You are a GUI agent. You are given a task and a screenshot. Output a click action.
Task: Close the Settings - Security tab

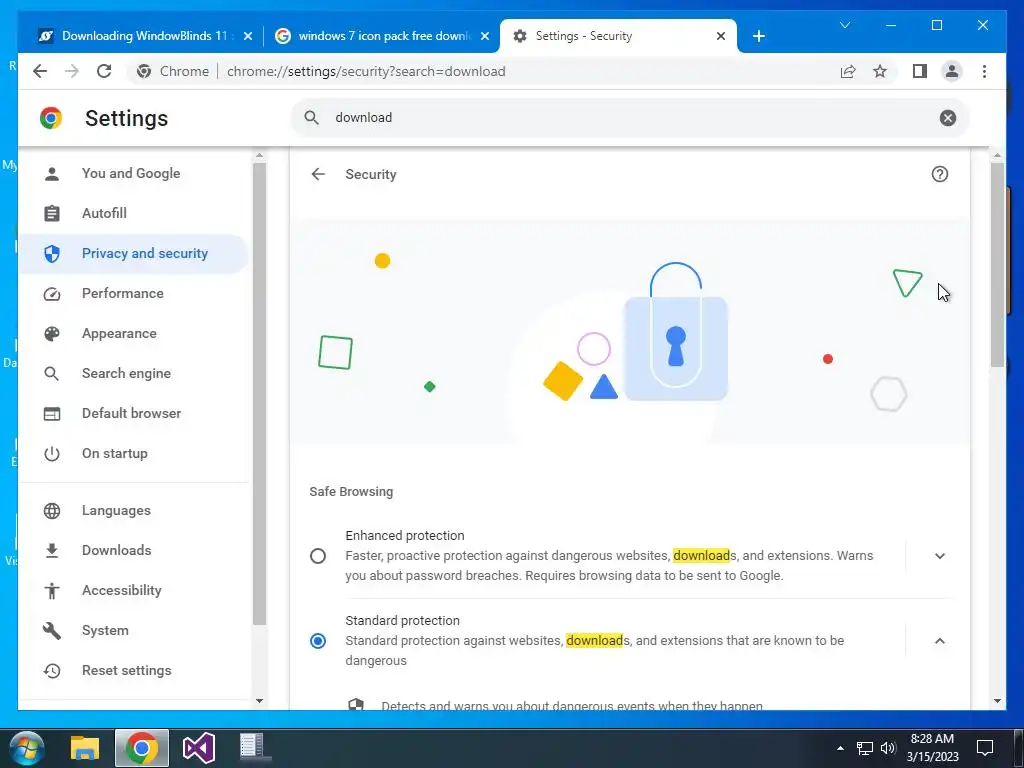721,37
